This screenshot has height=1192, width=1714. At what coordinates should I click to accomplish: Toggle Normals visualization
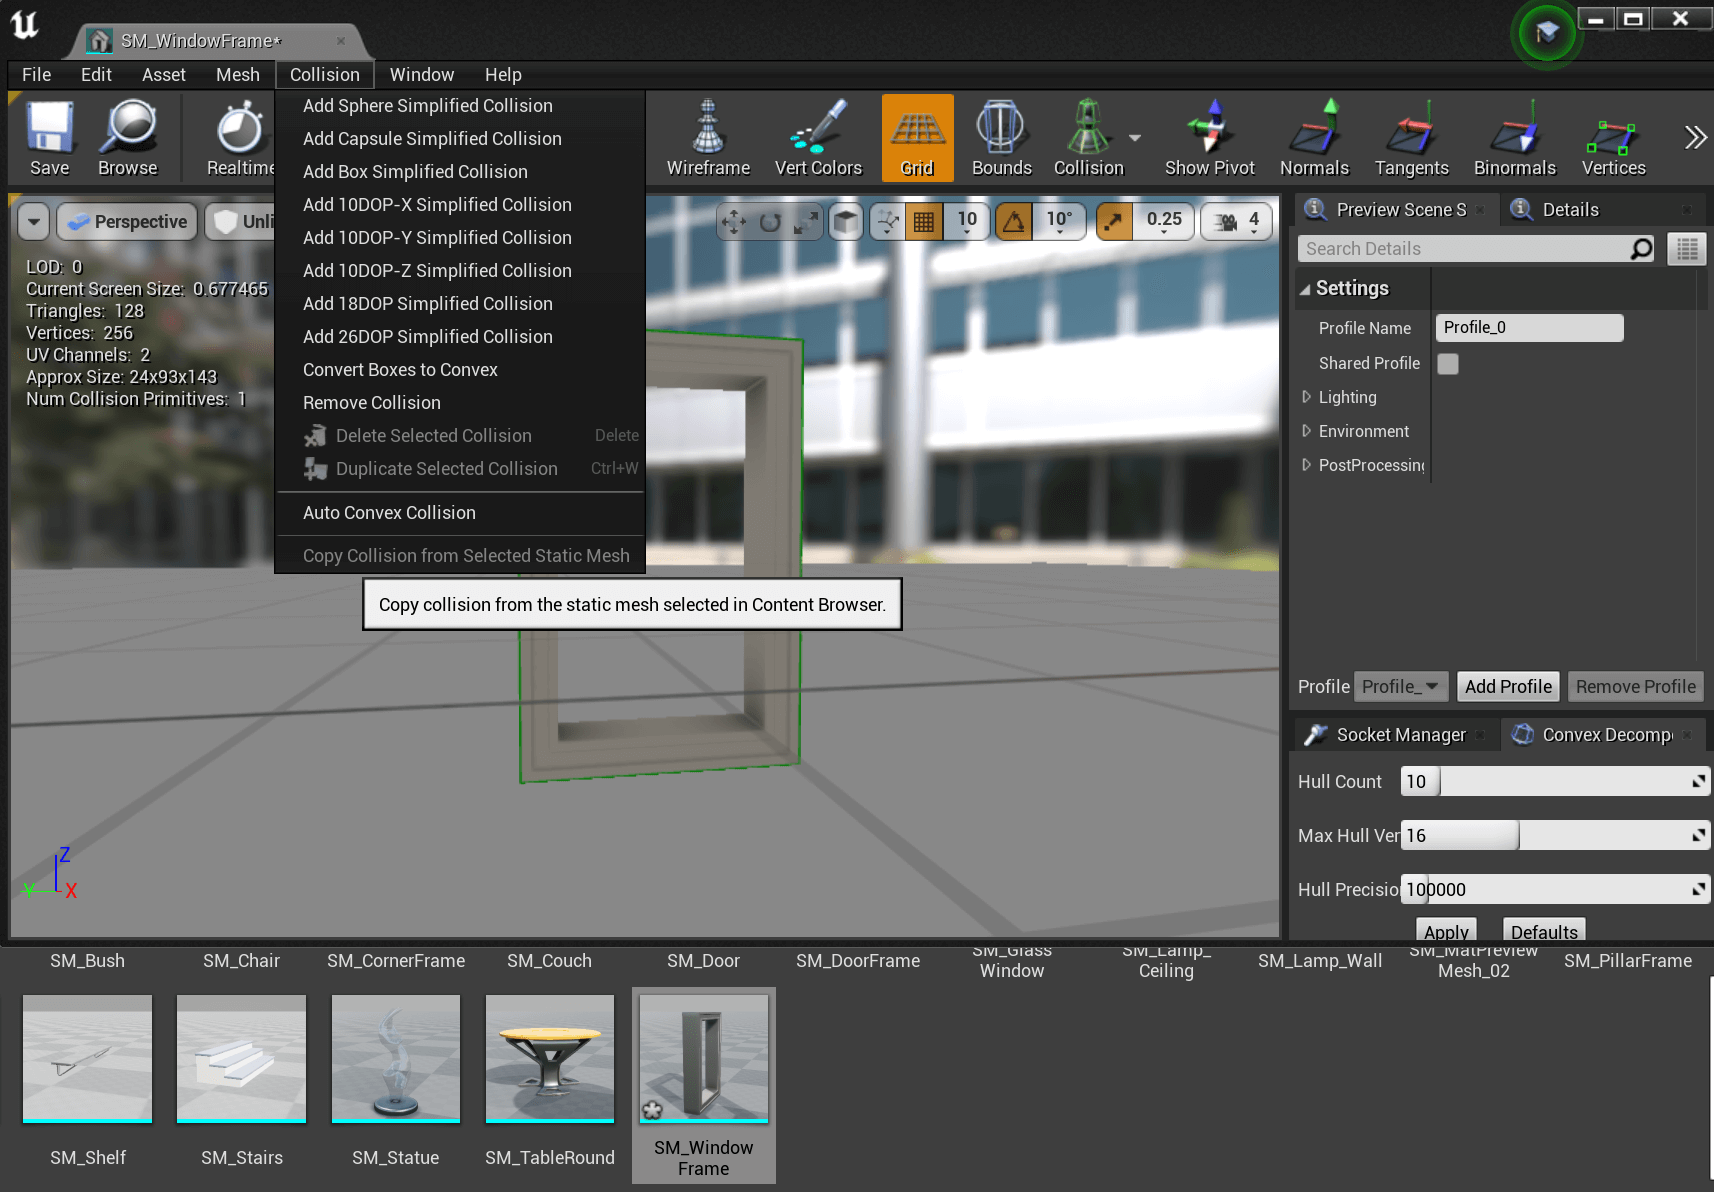click(1314, 138)
